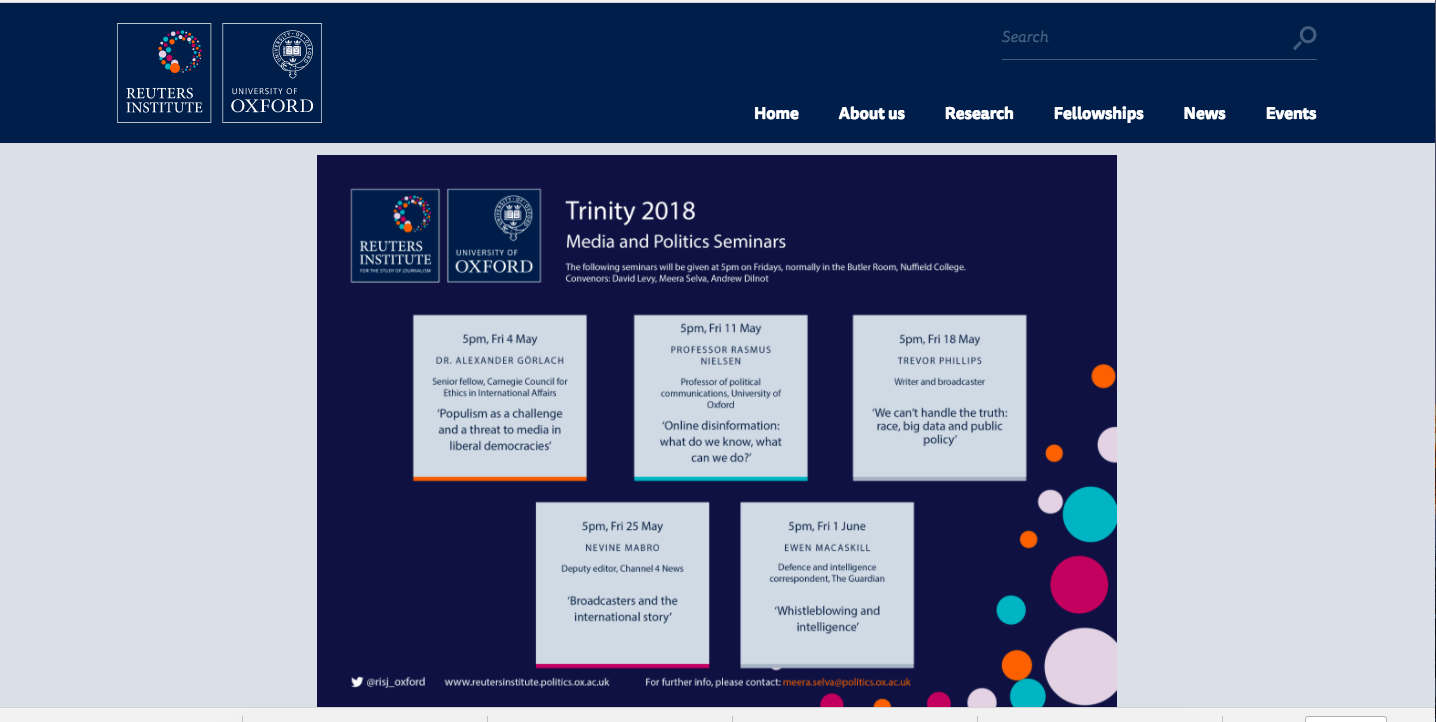The height and width of the screenshot is (722, 1436).
Task: Click the Ewen MacAskill speaker name
Action: point(827,547)
